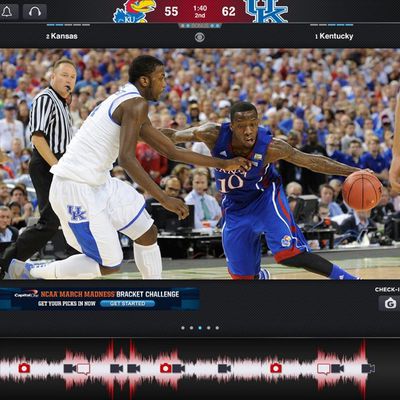Go to the first page indicator dot
The width and height of the screenshot is (400, 400).
coord(183,328)
